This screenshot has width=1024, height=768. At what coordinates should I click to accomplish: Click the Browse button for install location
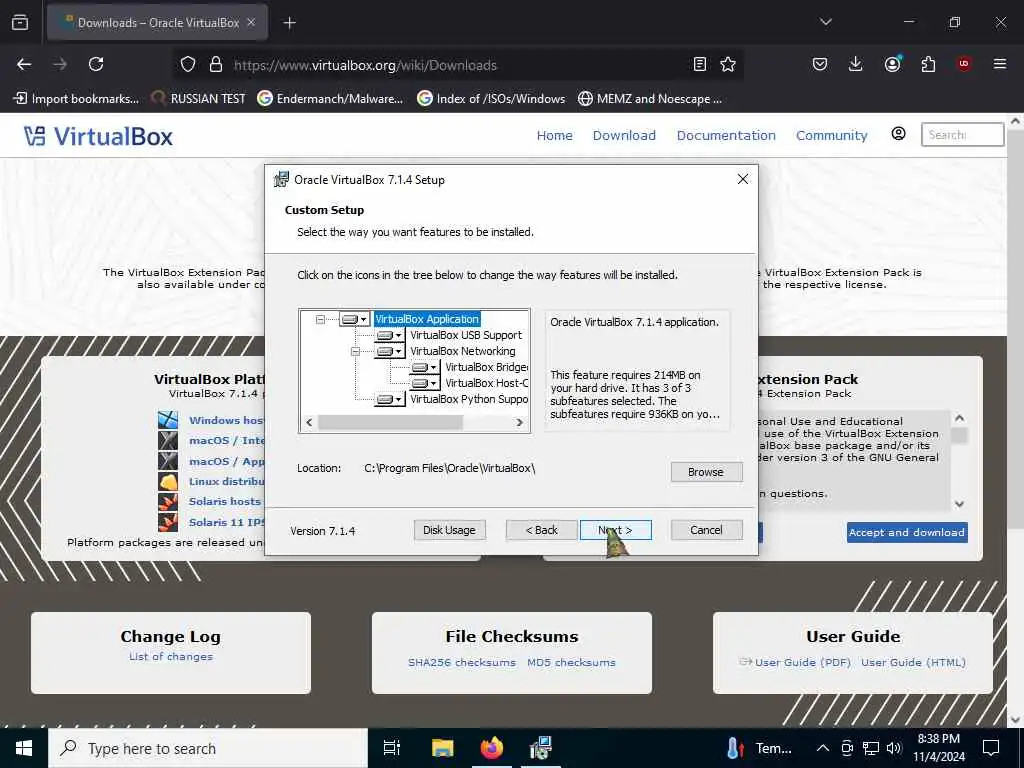pos(706,472)
